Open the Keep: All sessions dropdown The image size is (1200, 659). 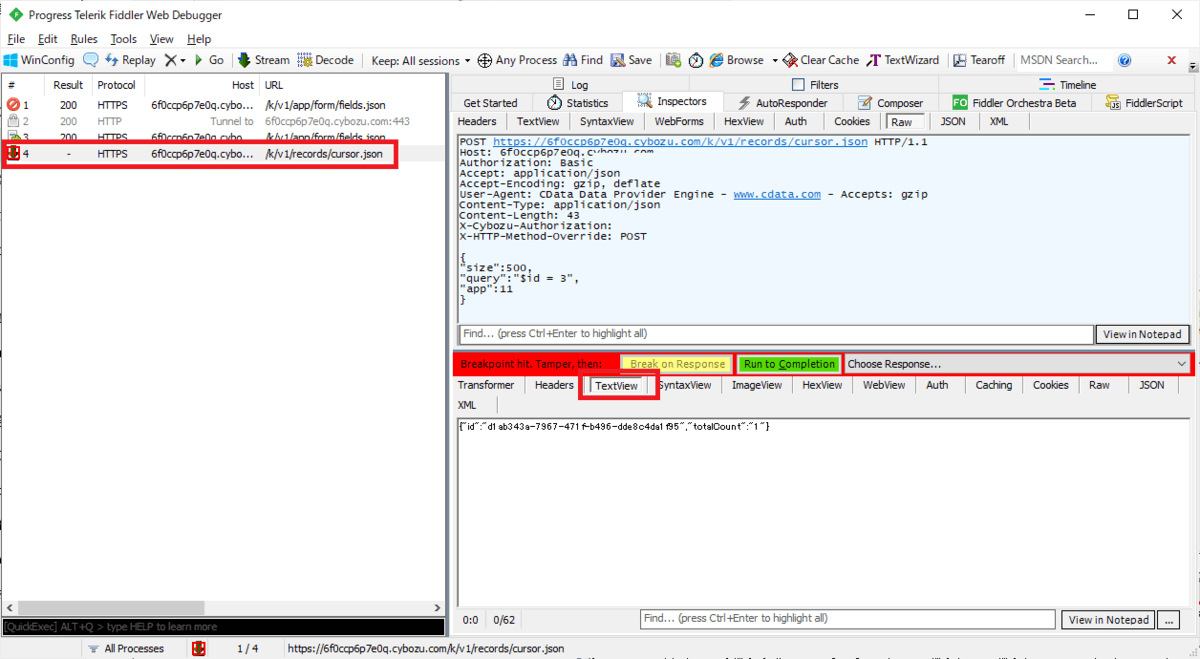[x=421, y=60]
